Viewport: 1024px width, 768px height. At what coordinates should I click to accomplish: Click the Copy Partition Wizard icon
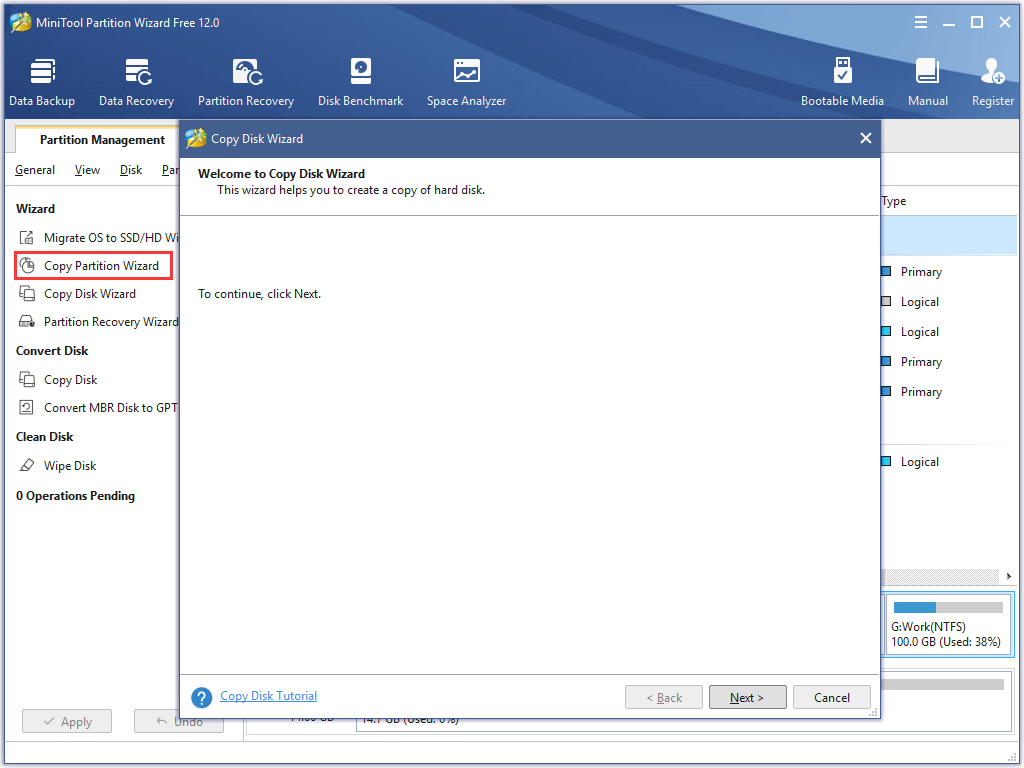27,266
